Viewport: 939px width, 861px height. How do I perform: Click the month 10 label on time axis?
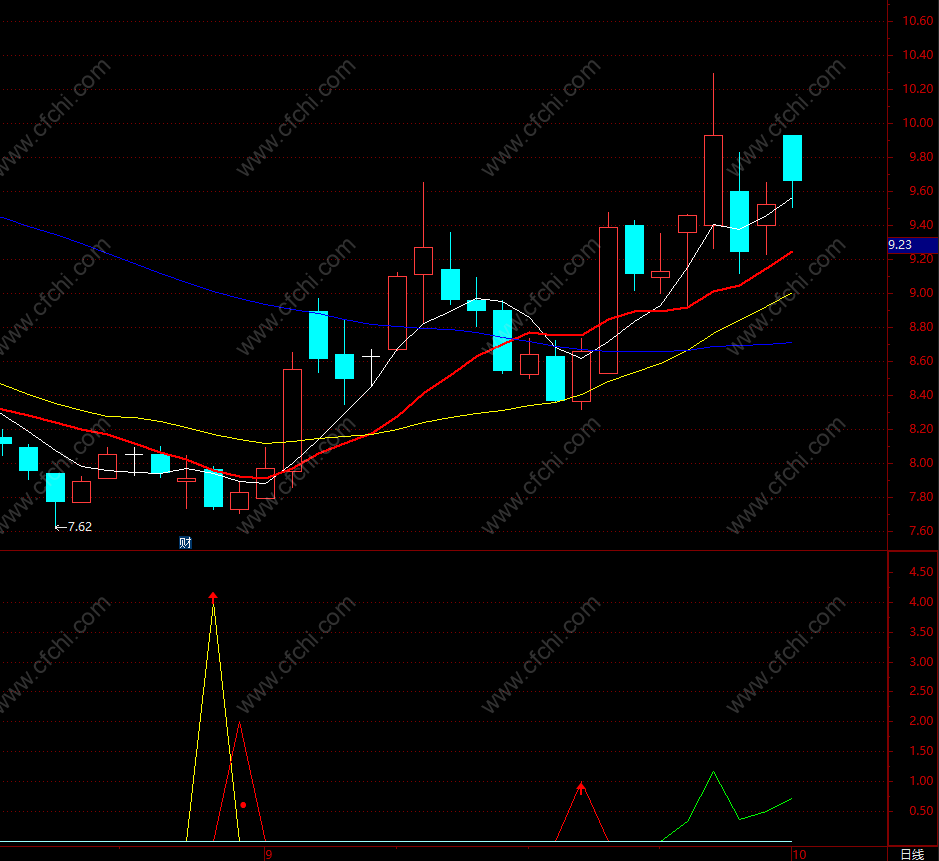click(x=799, y=854)
